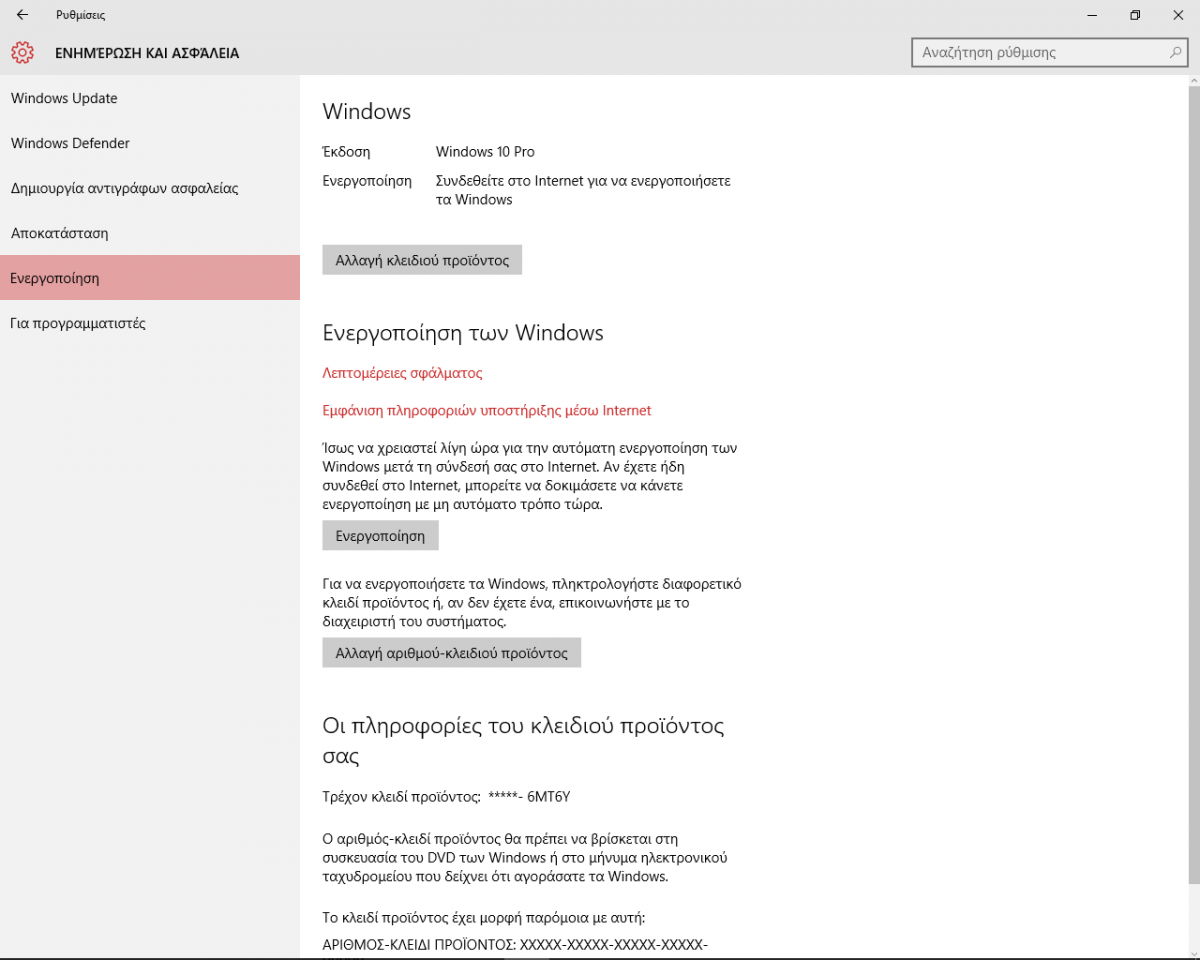Click the vertical scrollbar thumb

(1193, 485)
